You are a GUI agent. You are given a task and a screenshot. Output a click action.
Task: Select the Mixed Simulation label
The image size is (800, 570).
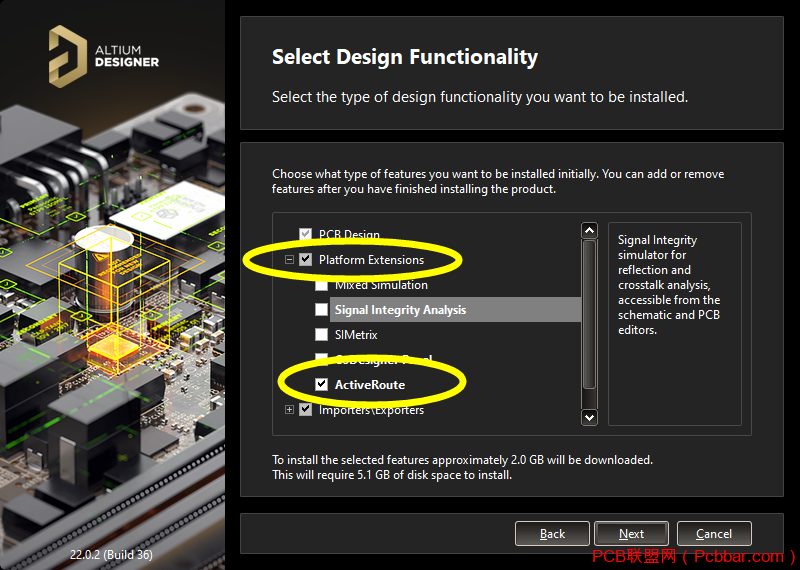coord(381,285)
